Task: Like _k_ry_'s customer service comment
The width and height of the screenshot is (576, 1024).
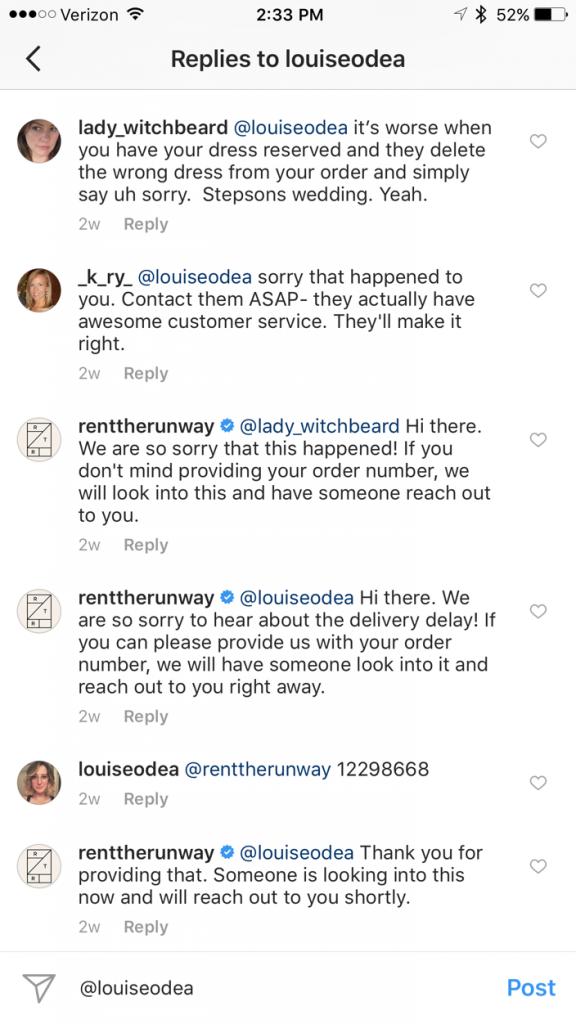Action: coord(538,290)
